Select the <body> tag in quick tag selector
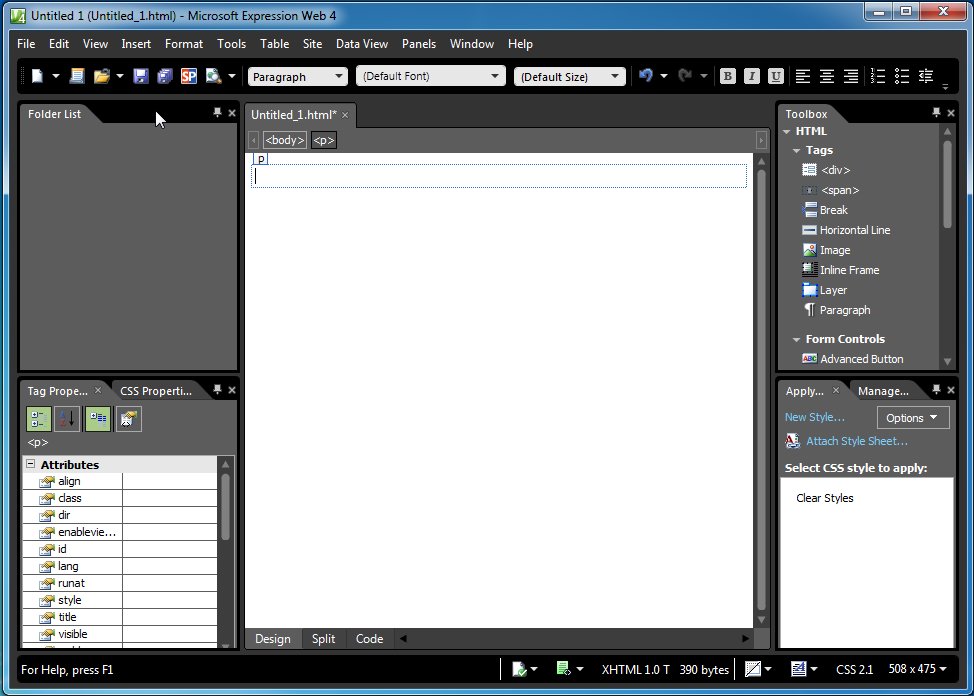974x696 pixels. click(x=284, y=140)
